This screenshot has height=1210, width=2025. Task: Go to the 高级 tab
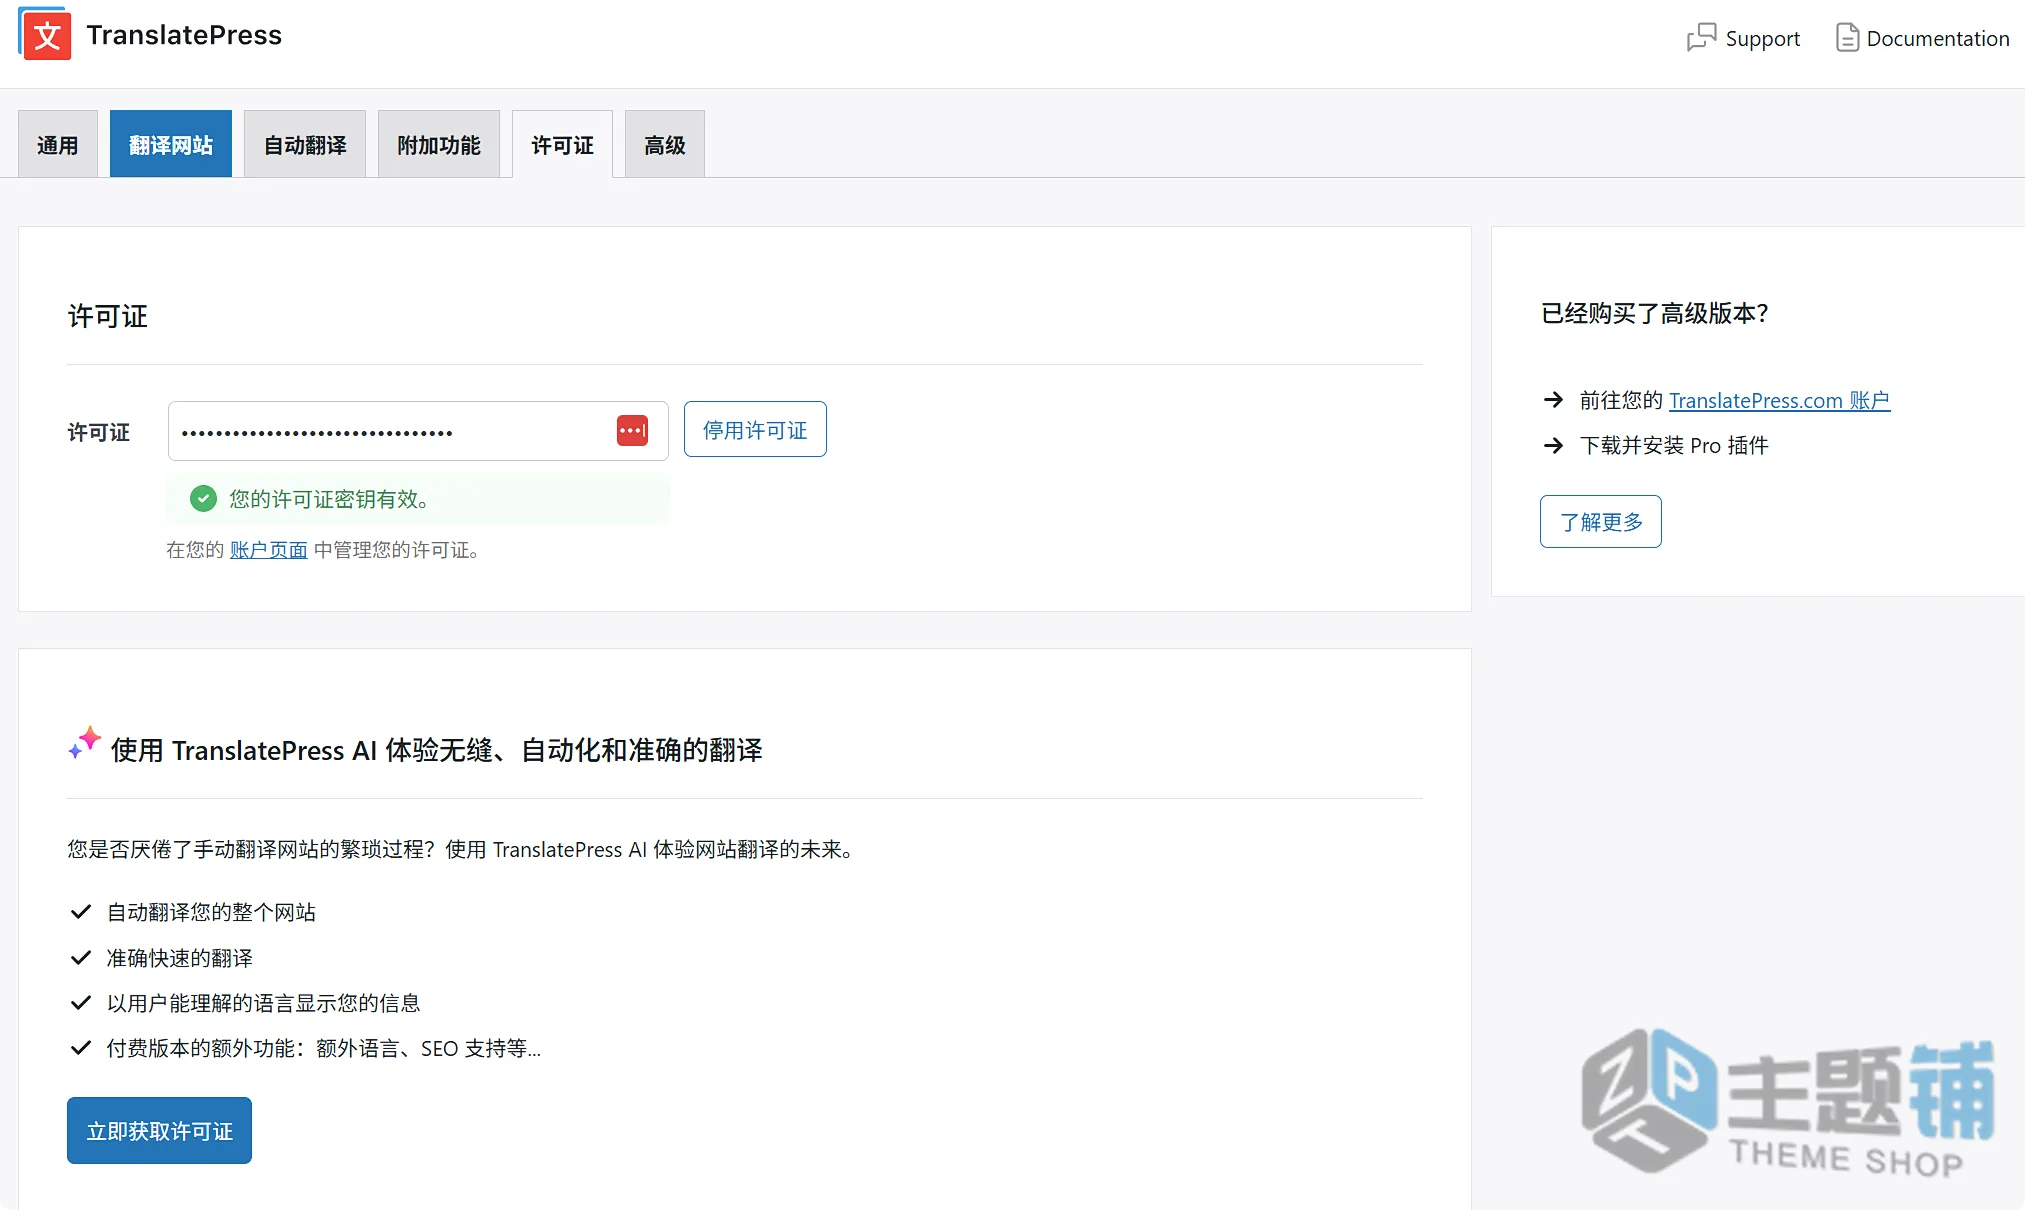click(x=665, y=144)
